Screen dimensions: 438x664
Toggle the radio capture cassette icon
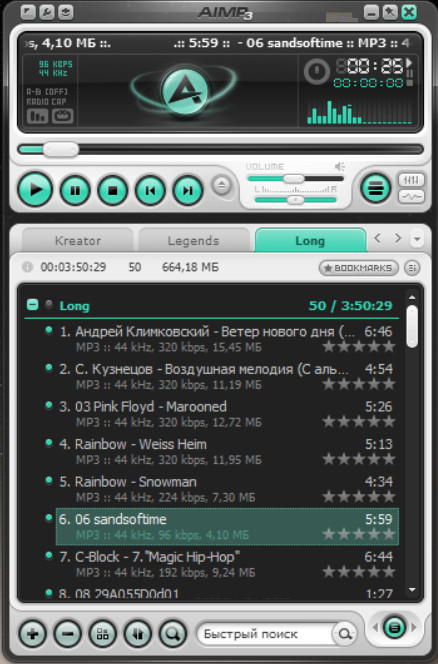[63, 116]
